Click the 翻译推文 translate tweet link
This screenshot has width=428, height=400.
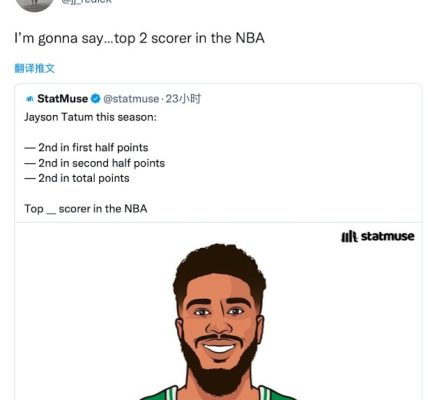(35, 68)
